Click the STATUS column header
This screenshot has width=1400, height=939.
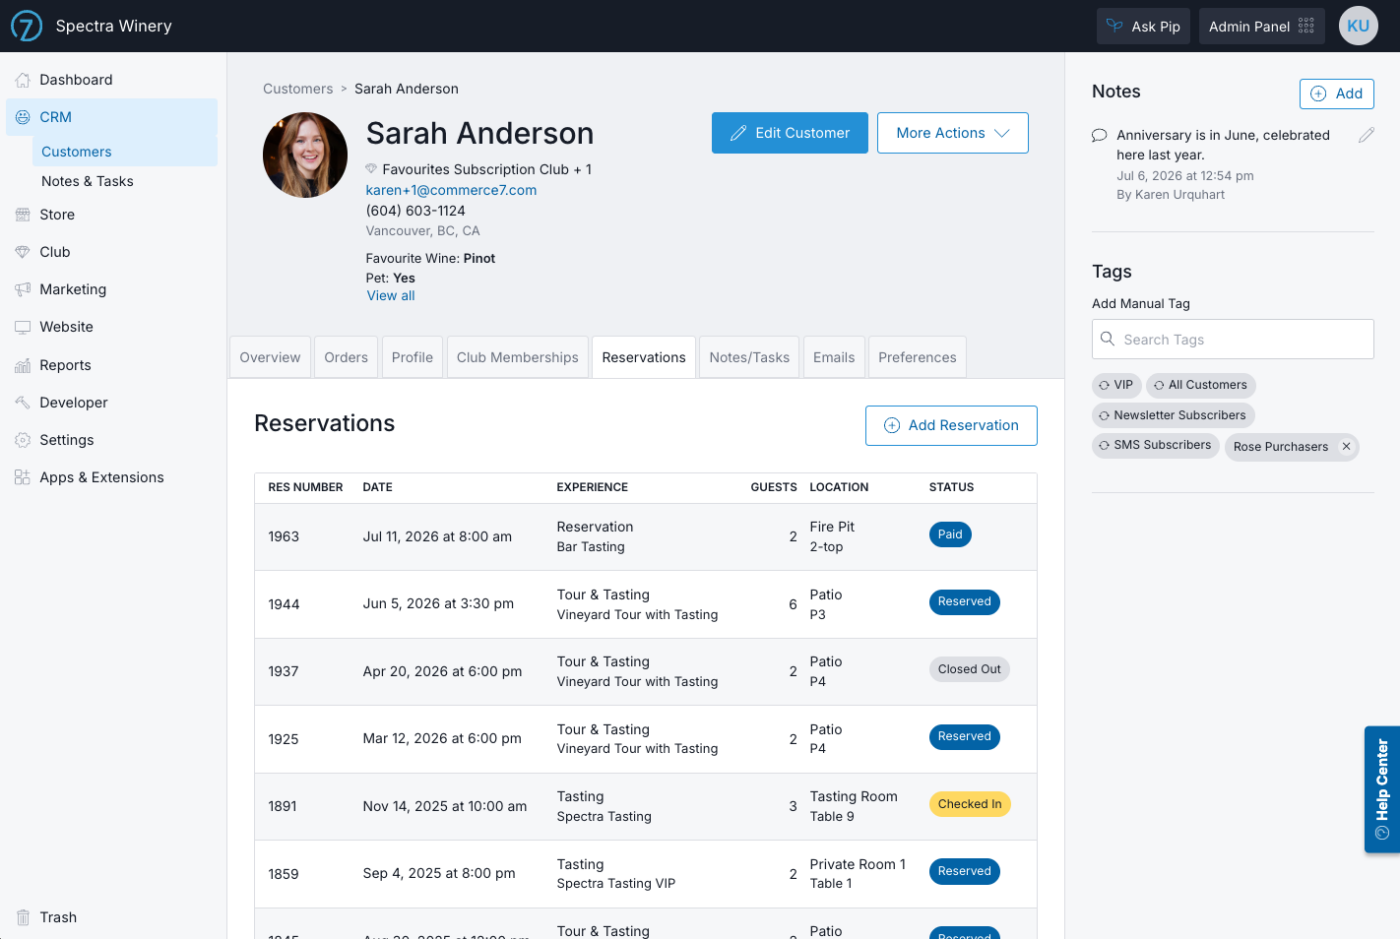(951, 488)
